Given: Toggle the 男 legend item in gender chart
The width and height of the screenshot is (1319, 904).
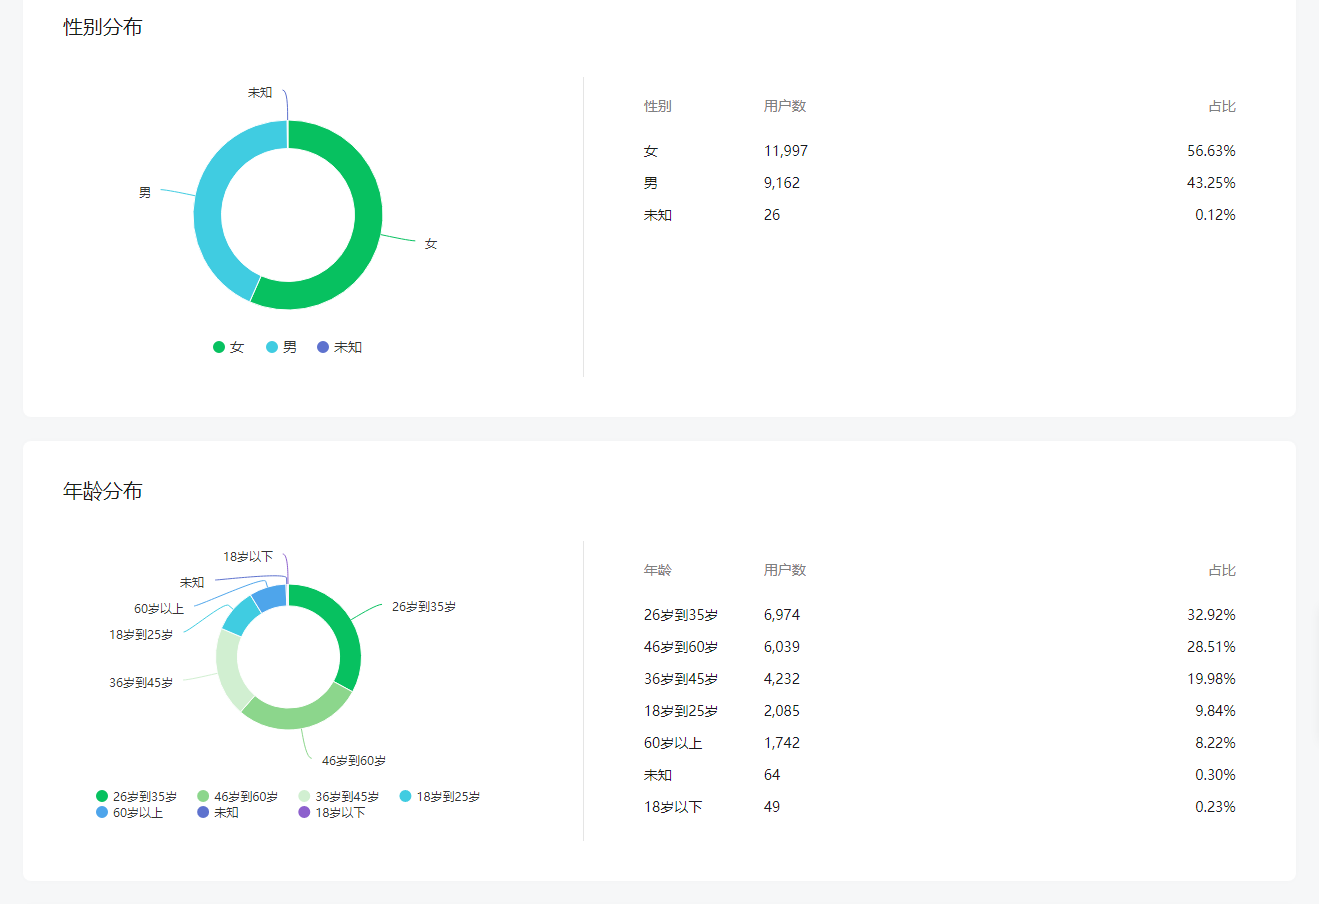Looking at the screenshot, I should [x=281, y=347].
